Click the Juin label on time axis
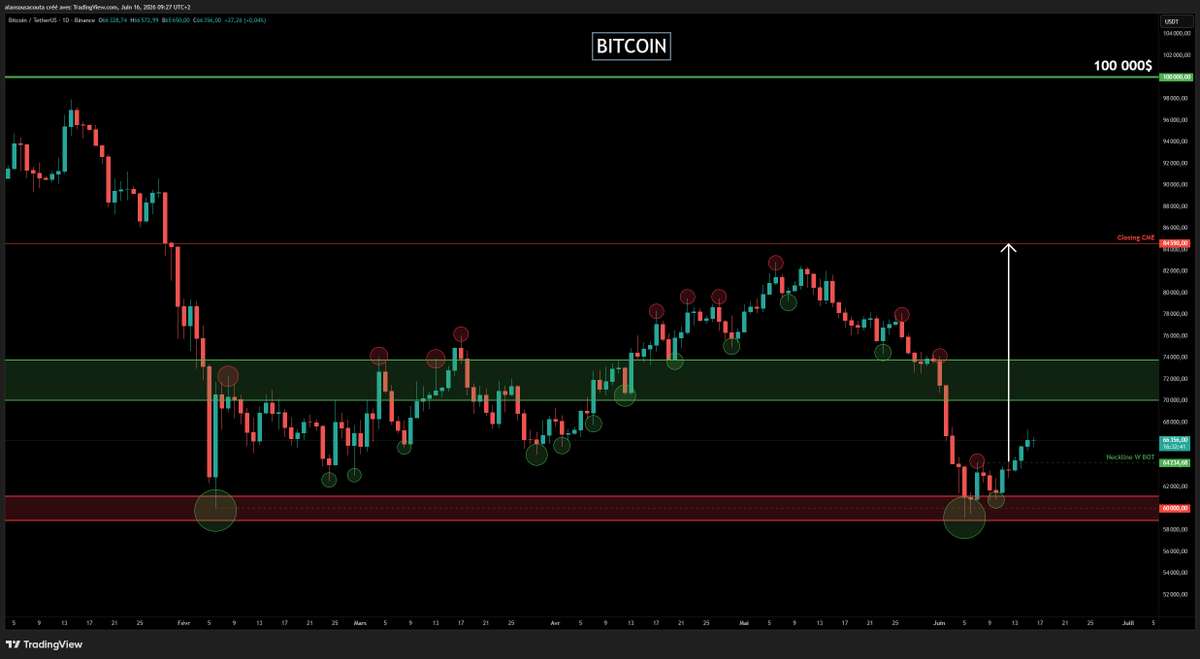 (940, 621)
